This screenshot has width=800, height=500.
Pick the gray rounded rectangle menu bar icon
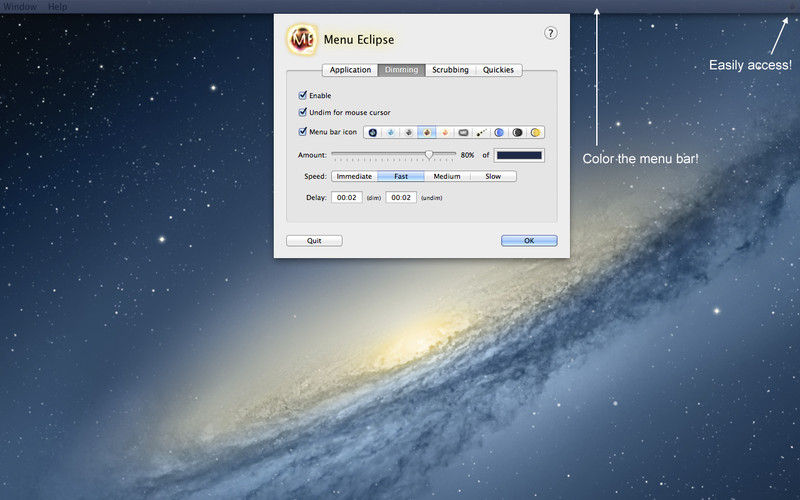pos(463,132)
